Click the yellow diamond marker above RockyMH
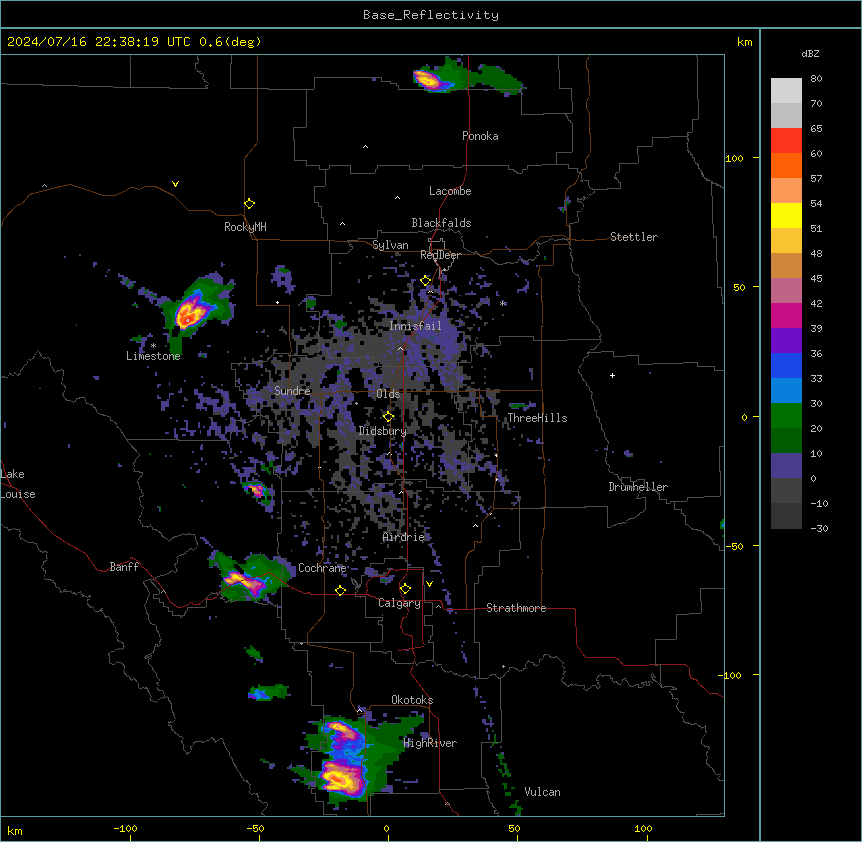This screenshot has height=842, width=862. pos(249,204)
